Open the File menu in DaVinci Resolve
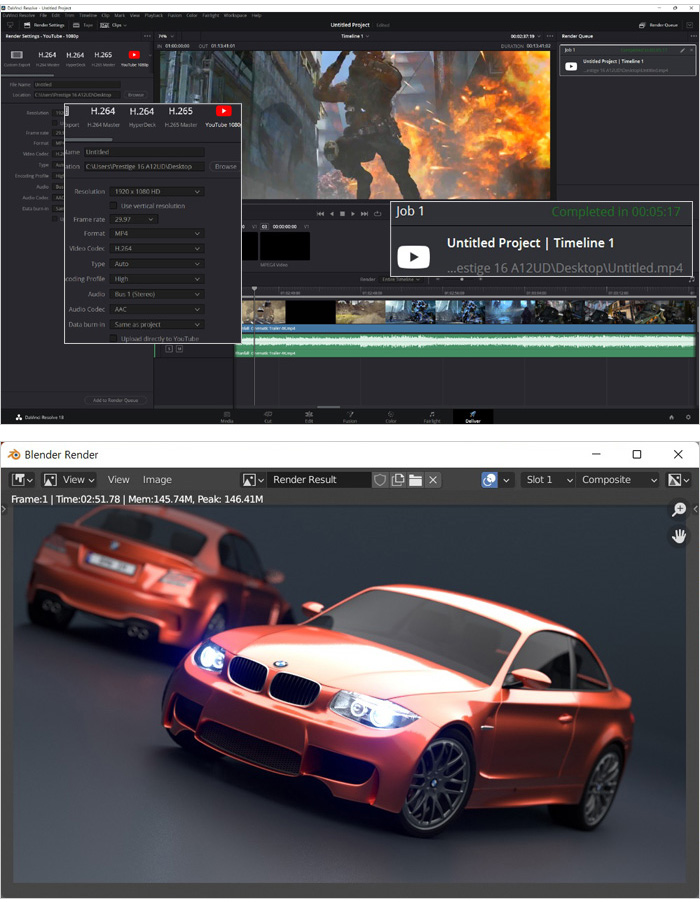This screenshot has height=902, width=700. click(x=43, y=16)
